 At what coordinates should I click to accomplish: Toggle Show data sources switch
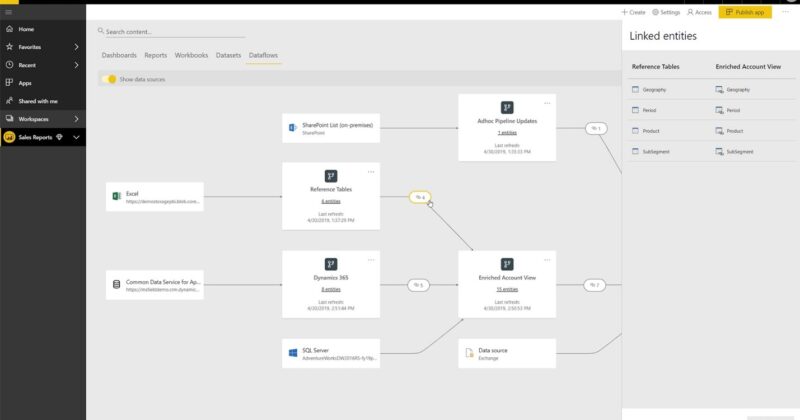(109, 79)
